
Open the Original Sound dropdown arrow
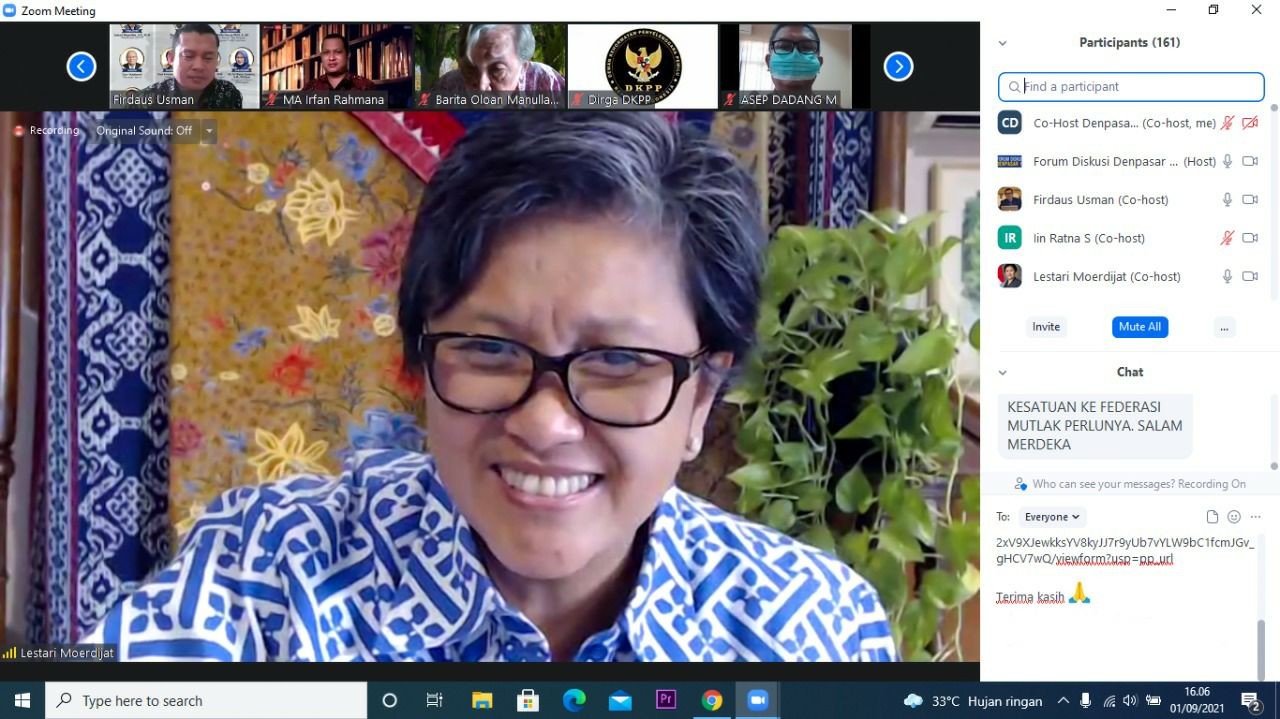click(x=209, y=130)
